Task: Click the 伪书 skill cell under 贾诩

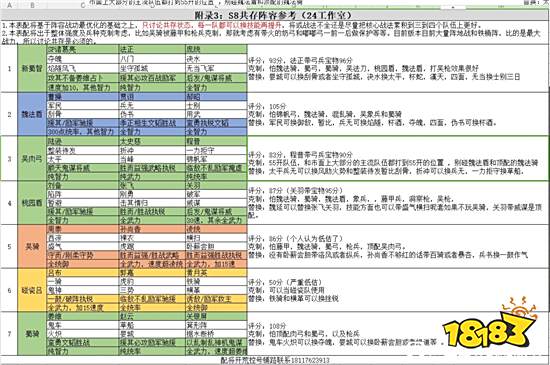Action: click(152, 114)
